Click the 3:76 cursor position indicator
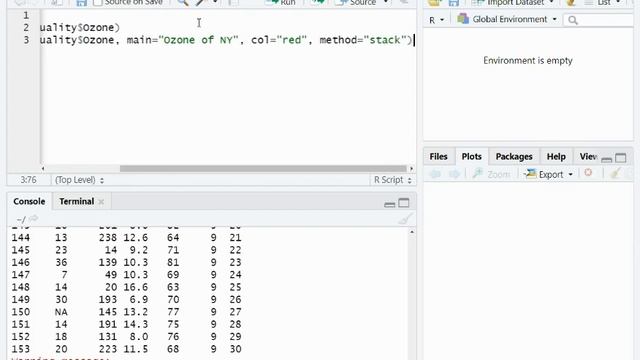 tap(28, 180)
